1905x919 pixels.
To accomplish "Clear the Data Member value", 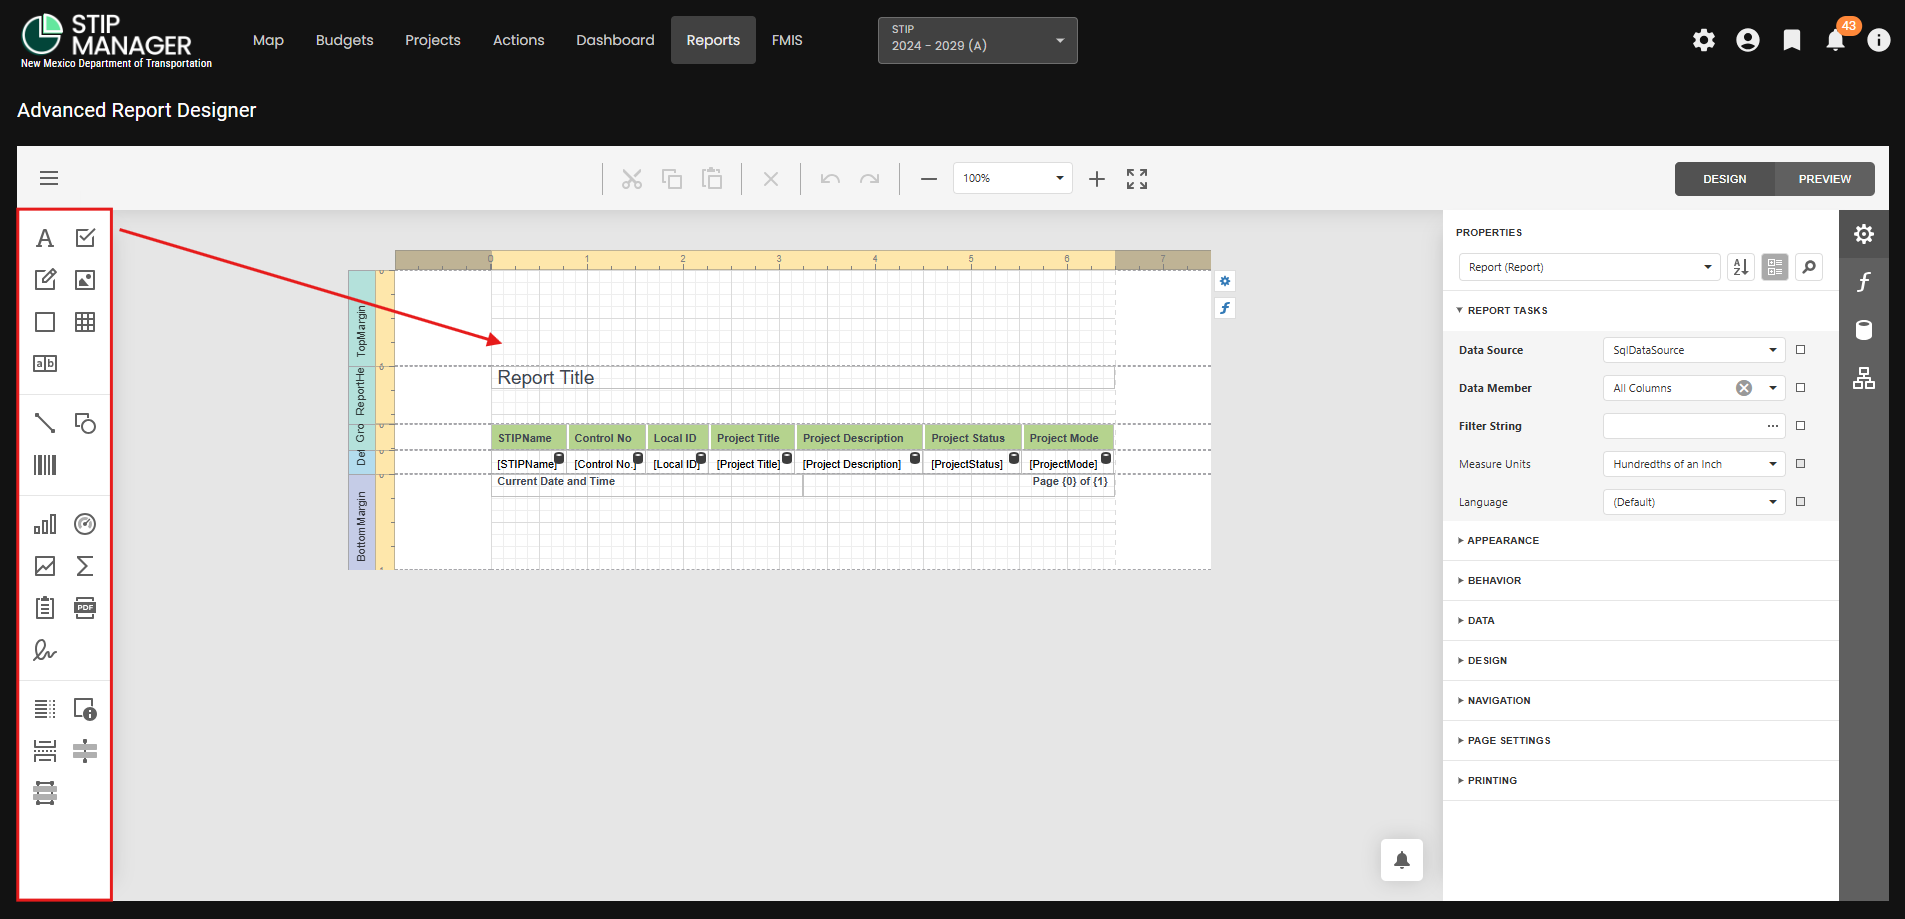I will (x=1744, y=388).
